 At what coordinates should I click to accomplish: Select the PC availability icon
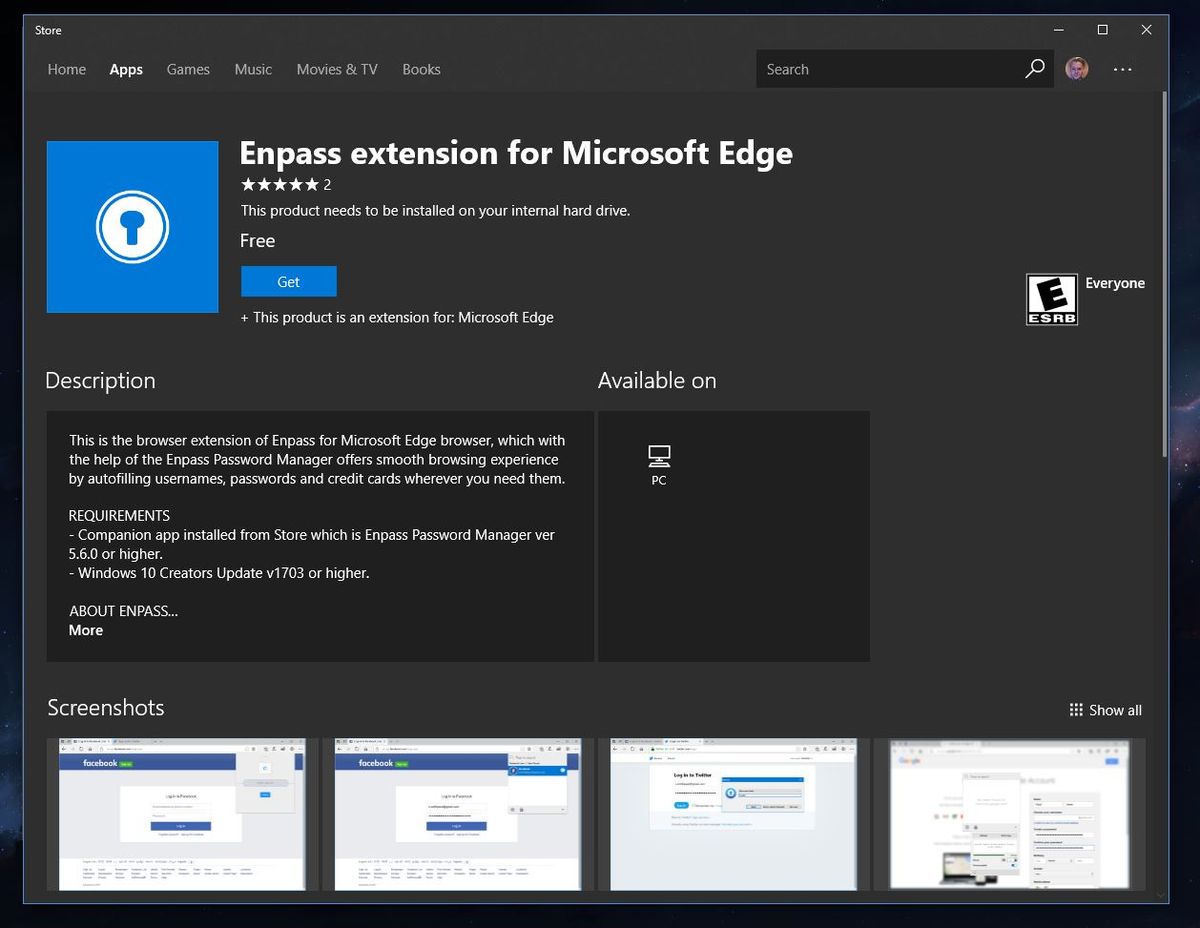point(658,462)
